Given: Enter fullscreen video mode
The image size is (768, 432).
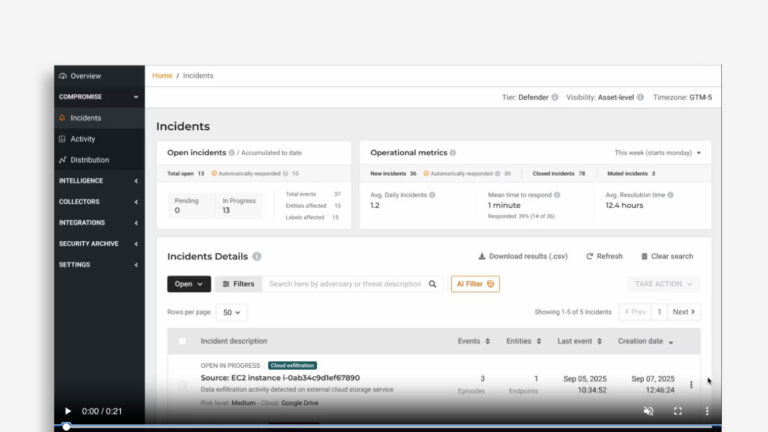Looking at the screenshot, I should [x=677, y=411].
